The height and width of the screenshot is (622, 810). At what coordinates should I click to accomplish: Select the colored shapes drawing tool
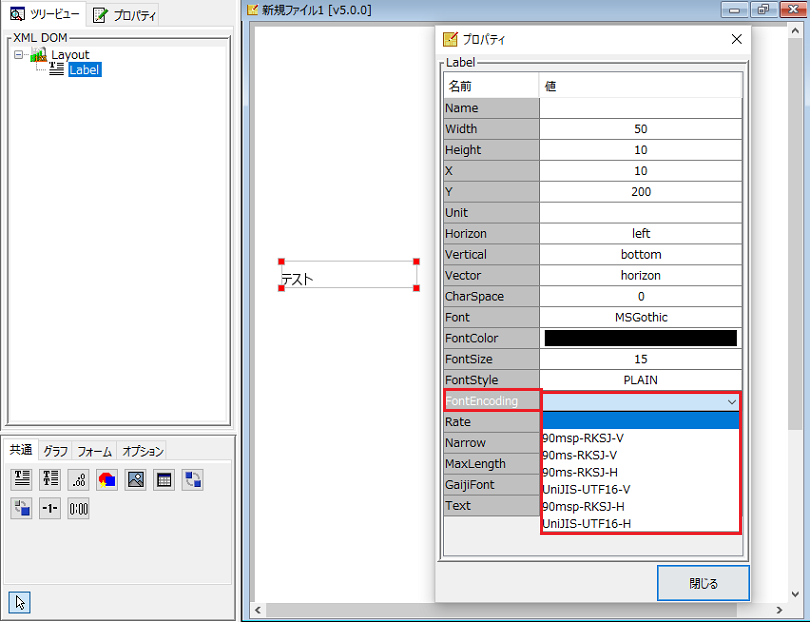tap(107, 479)
